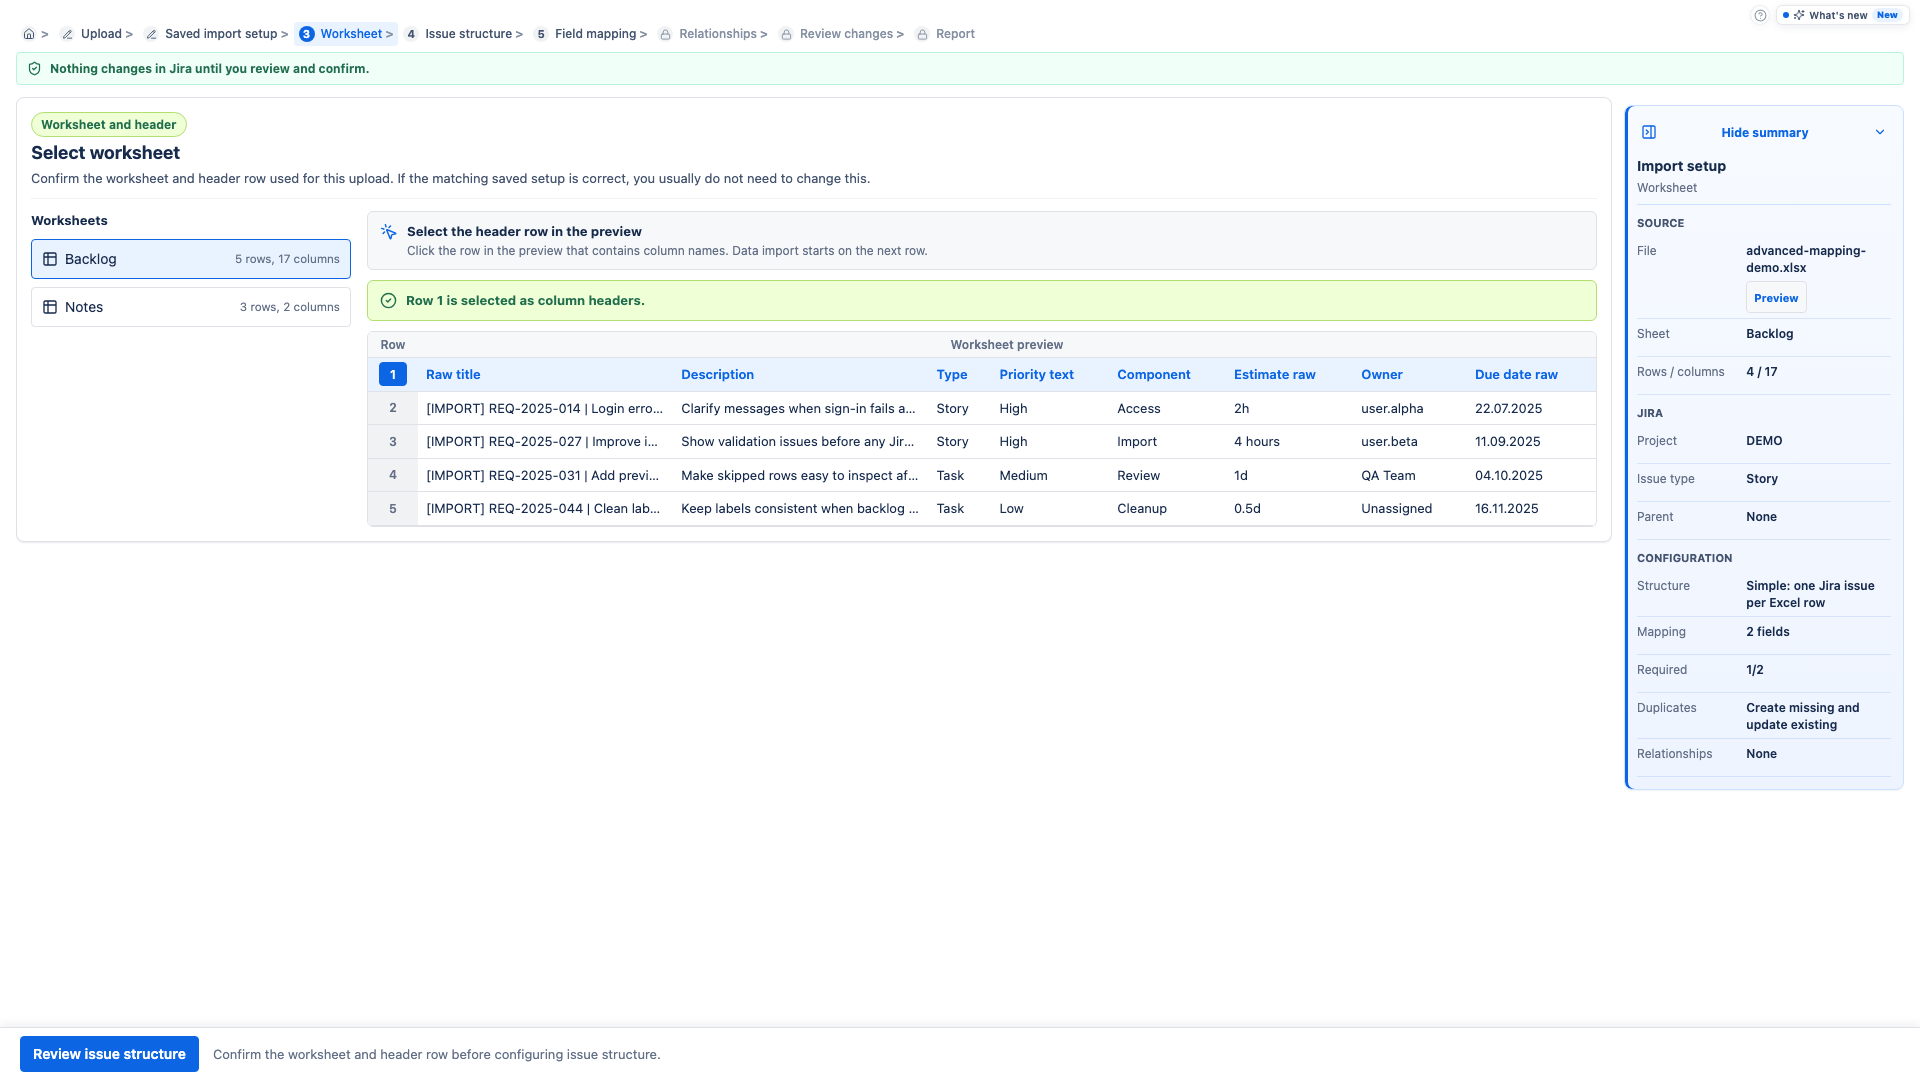The image size is (1920, 1080).
Task: Click the QA Team owner cell
Action: (x=1388, y=475)
